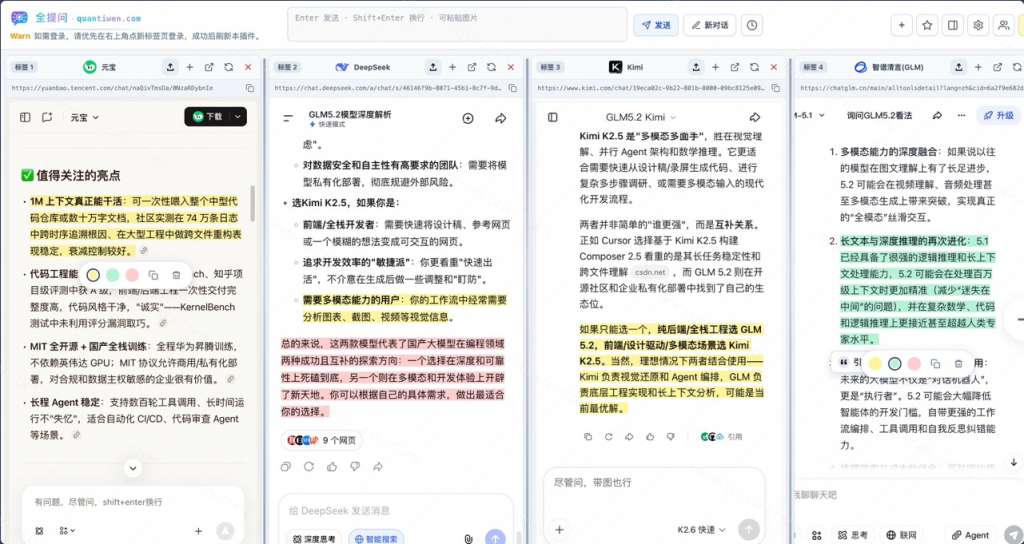Add panel via plus in 智谱清言 header
This screenshot has width=1024, height=544.
tap(978, 67)
